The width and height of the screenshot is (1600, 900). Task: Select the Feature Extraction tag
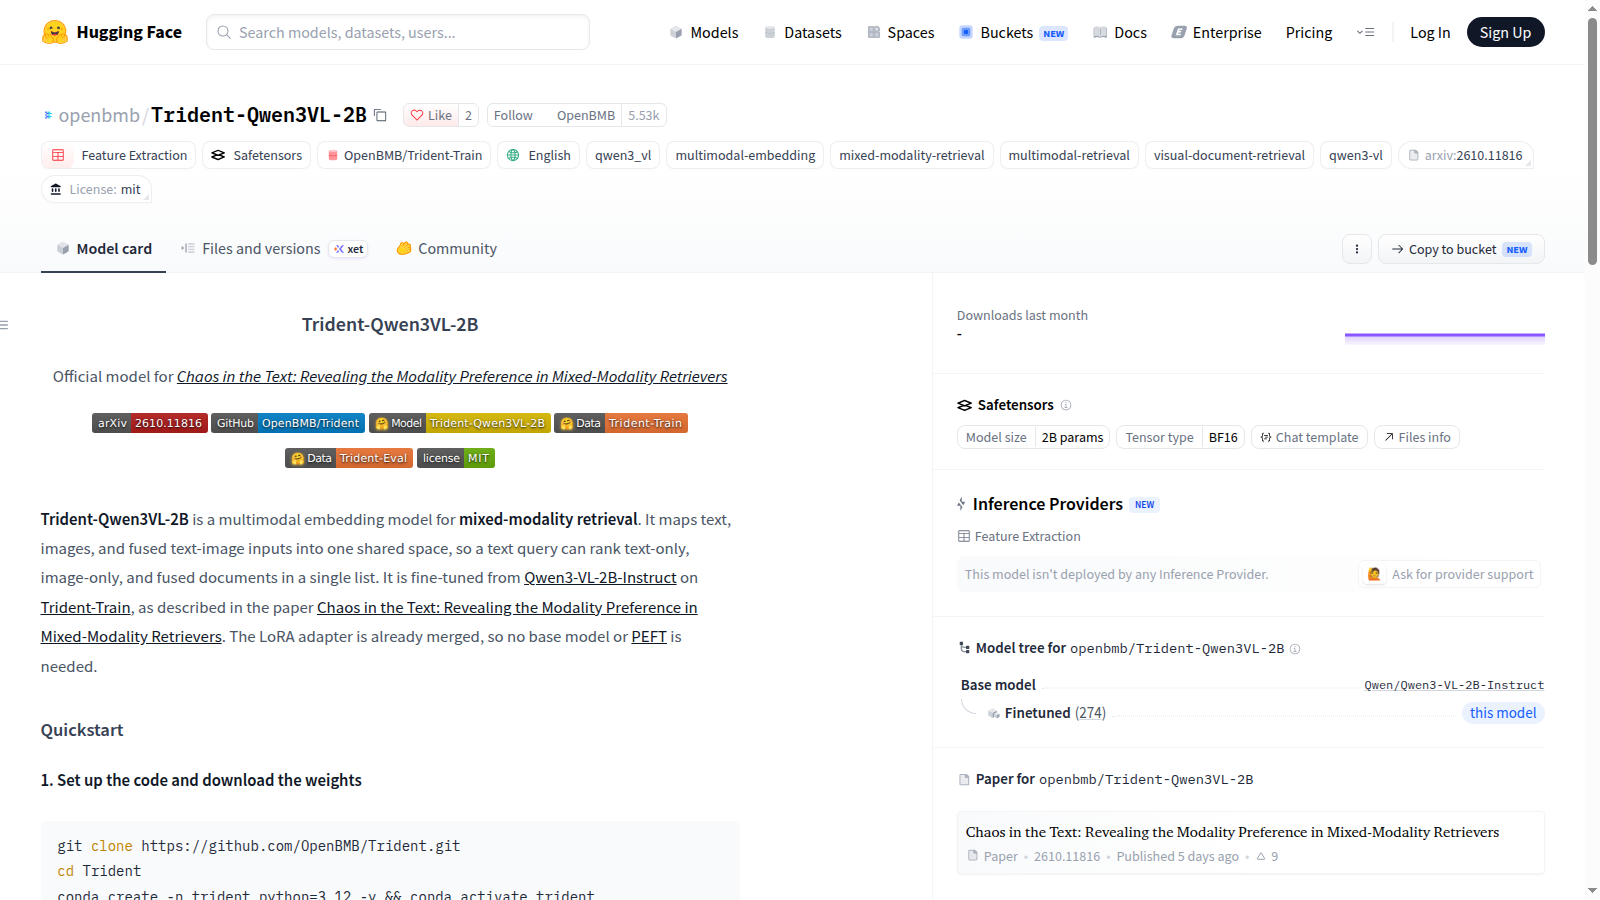coord(119,155)
